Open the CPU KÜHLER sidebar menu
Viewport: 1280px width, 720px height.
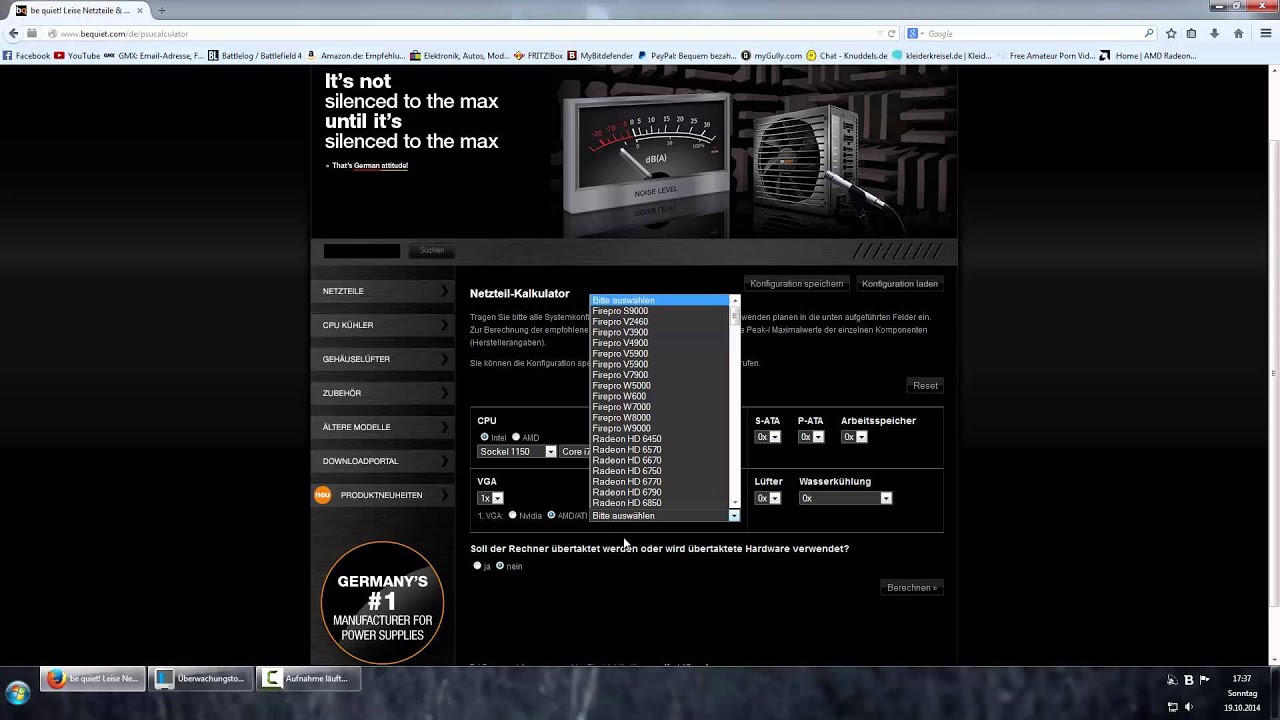tap(383, 325)
